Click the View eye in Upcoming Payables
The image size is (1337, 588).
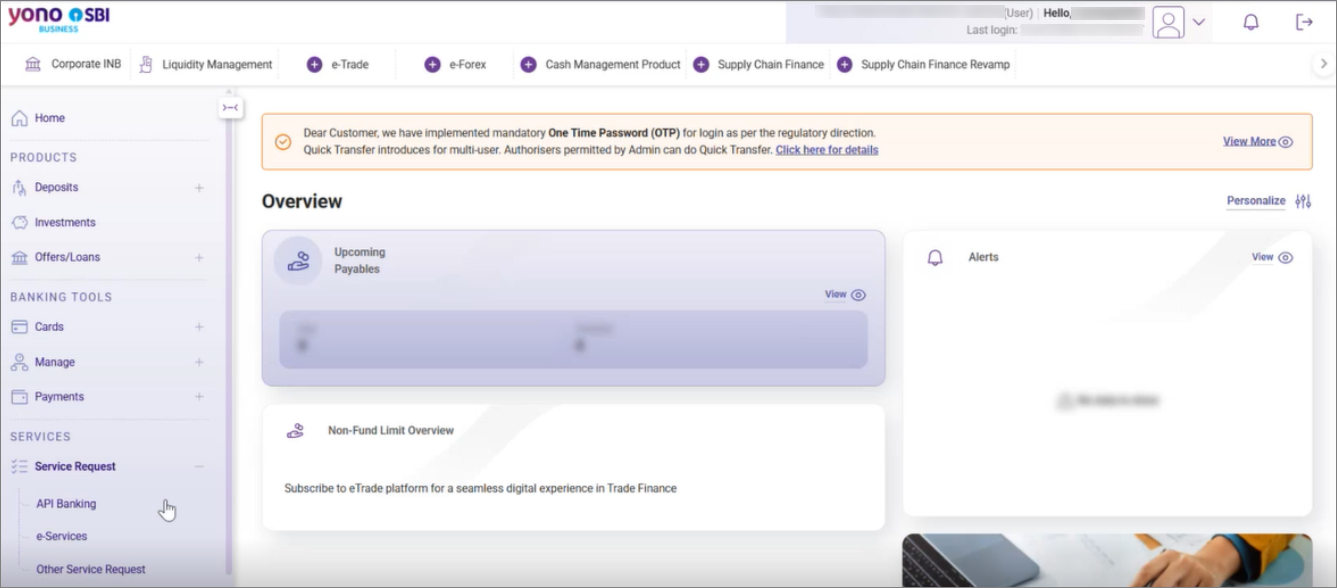click(858, 295)
